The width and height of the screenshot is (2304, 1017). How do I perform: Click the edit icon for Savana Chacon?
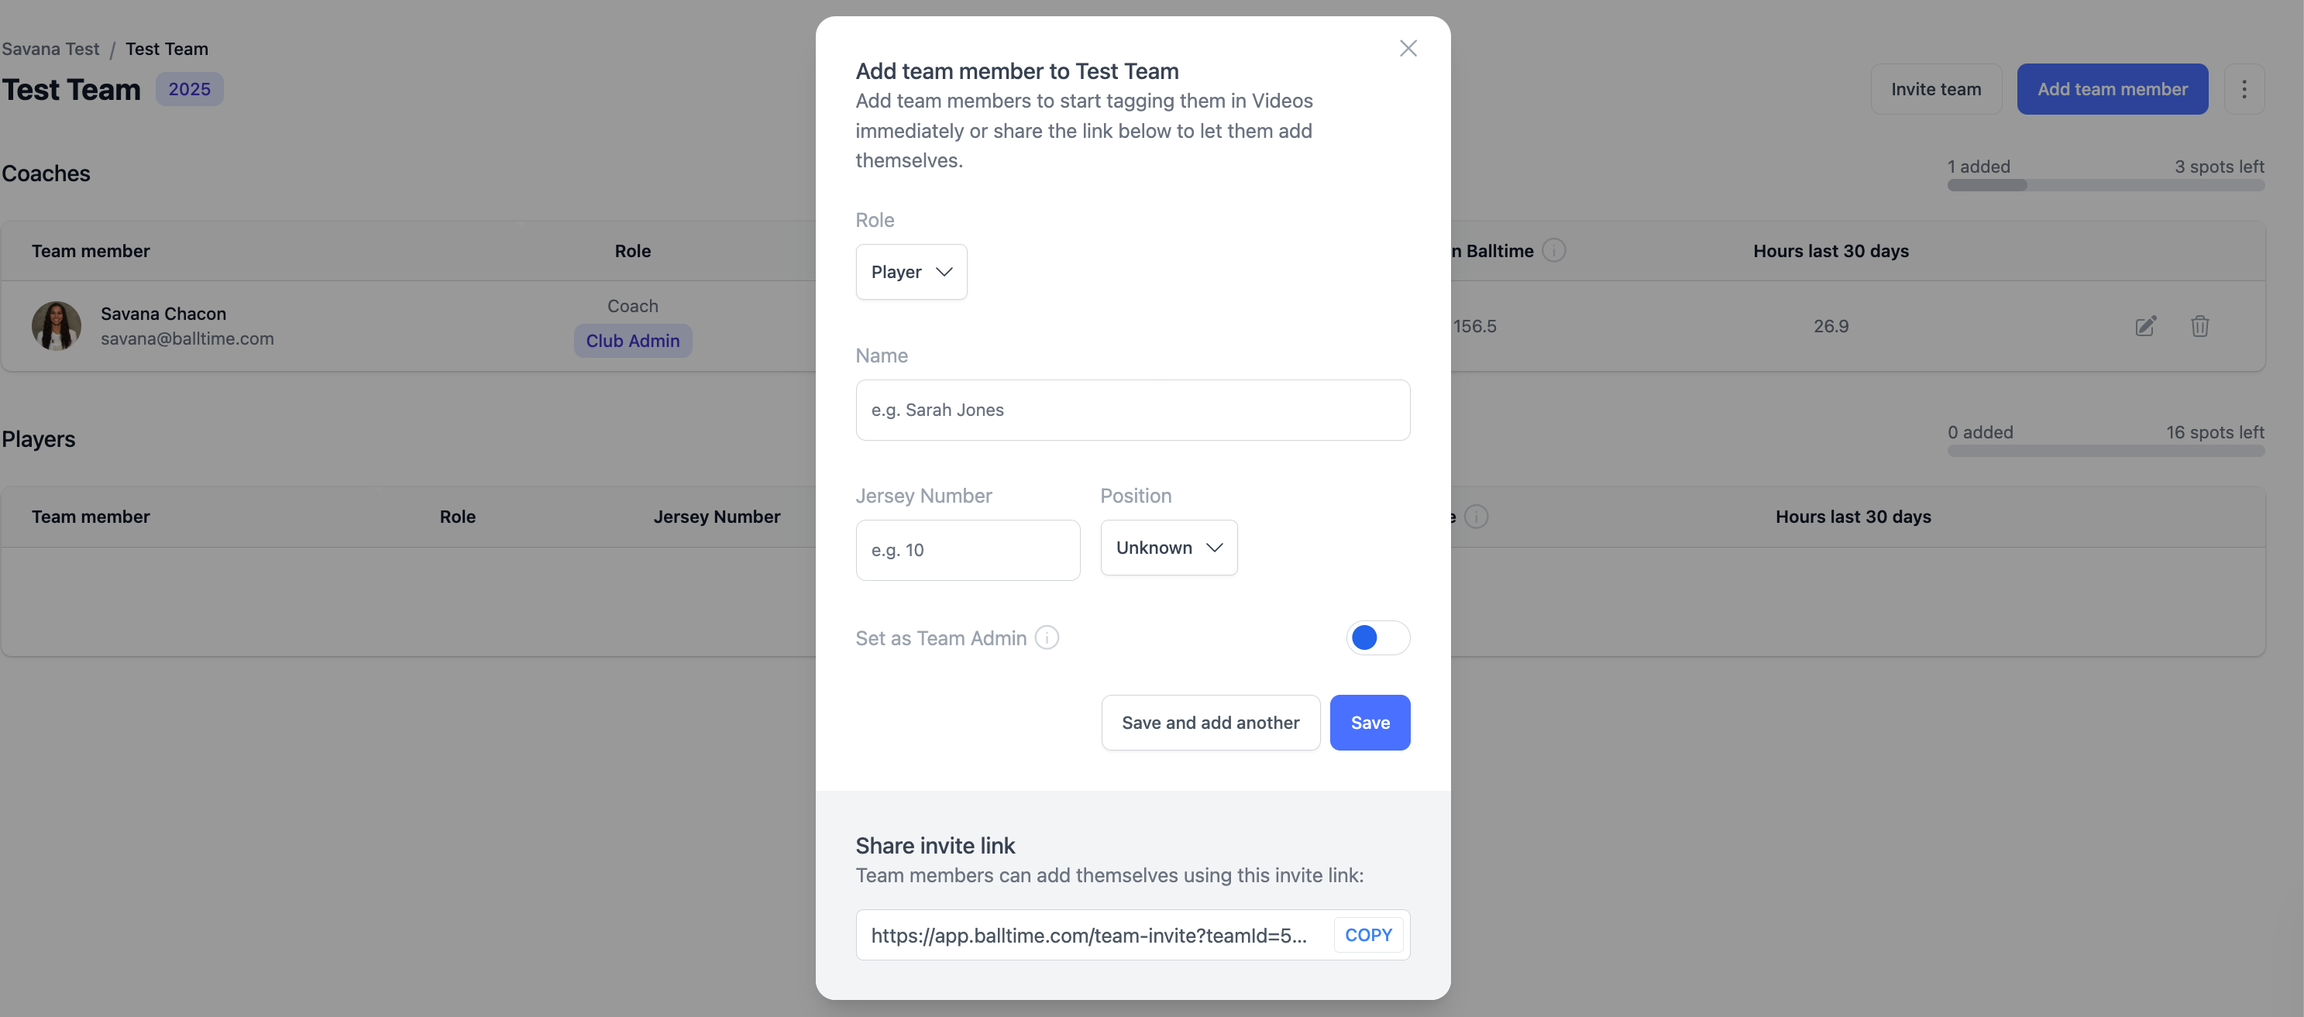[2145, 326]
